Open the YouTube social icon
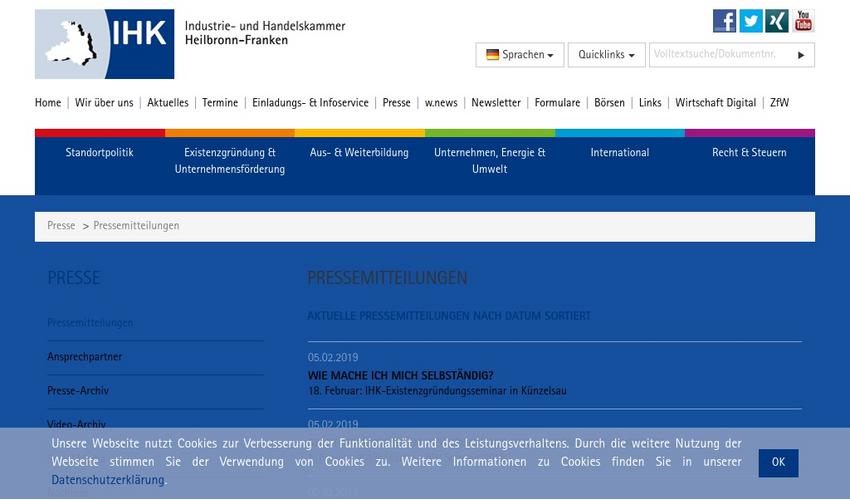850x500 pixels. [x=803, y=21]
